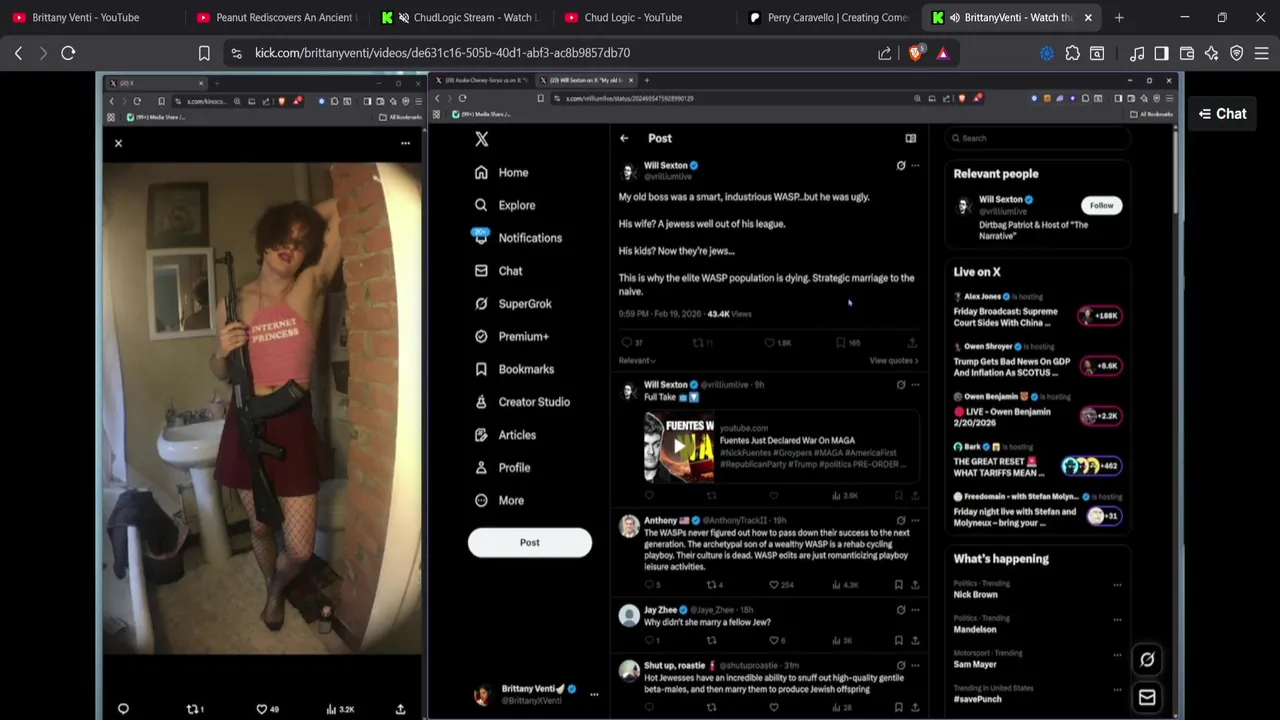The width and height of the screenshot is (1280, 720).
Task: Expand the More item in X sidebar
Action: [x=499, y=500]
